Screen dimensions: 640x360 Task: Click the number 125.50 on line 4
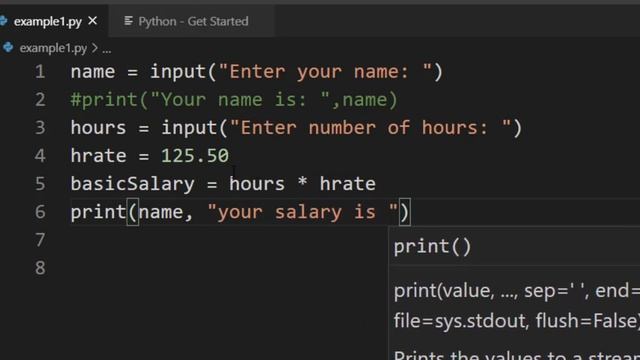tap(195, 156)
